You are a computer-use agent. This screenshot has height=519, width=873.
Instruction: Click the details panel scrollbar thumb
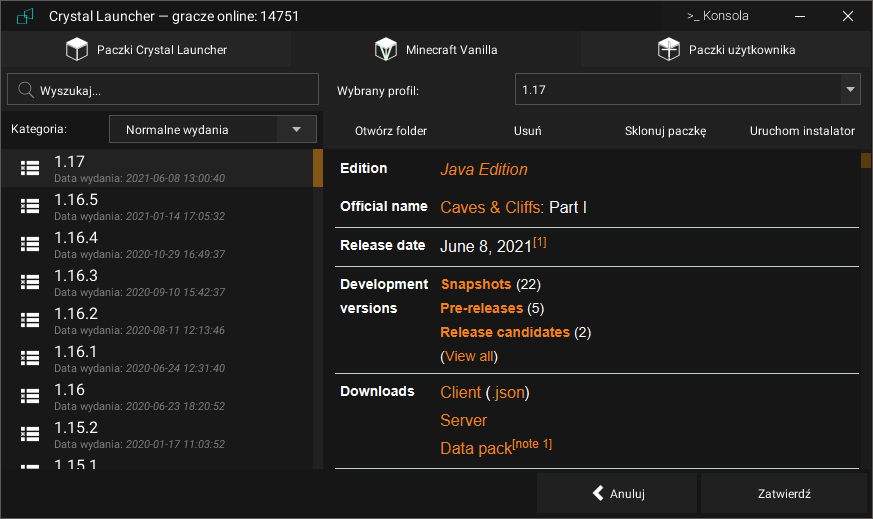866,160
